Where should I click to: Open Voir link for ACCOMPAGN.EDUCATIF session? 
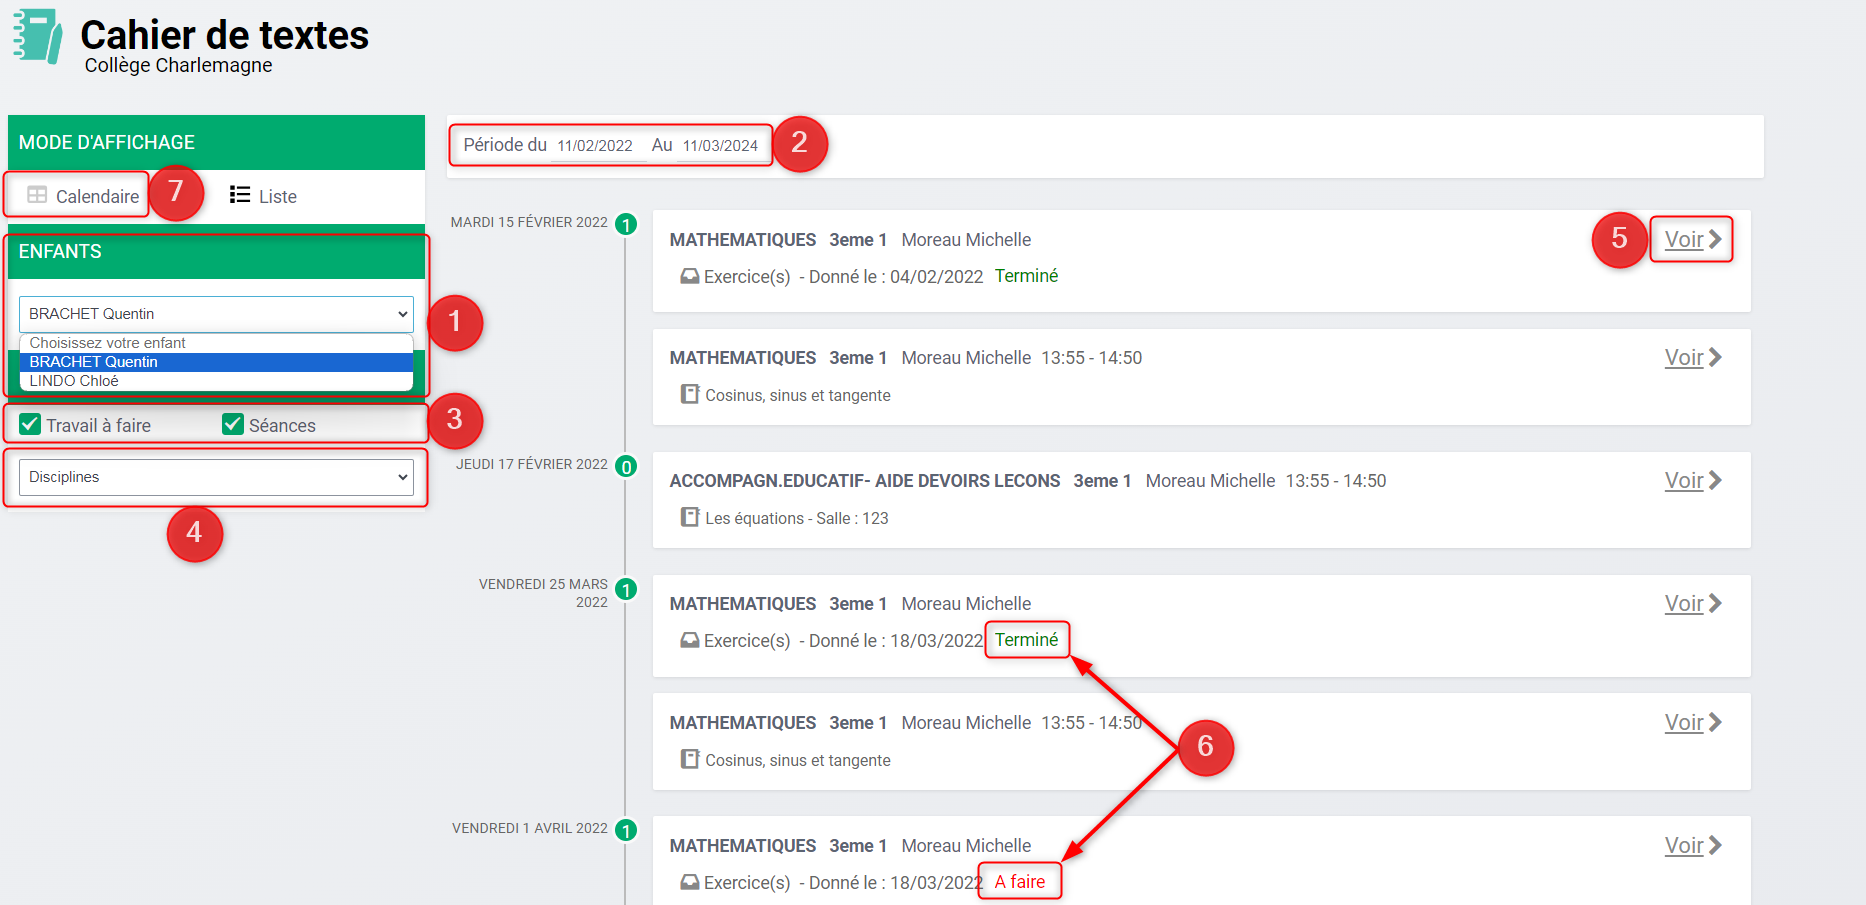tap(1684, 481)
